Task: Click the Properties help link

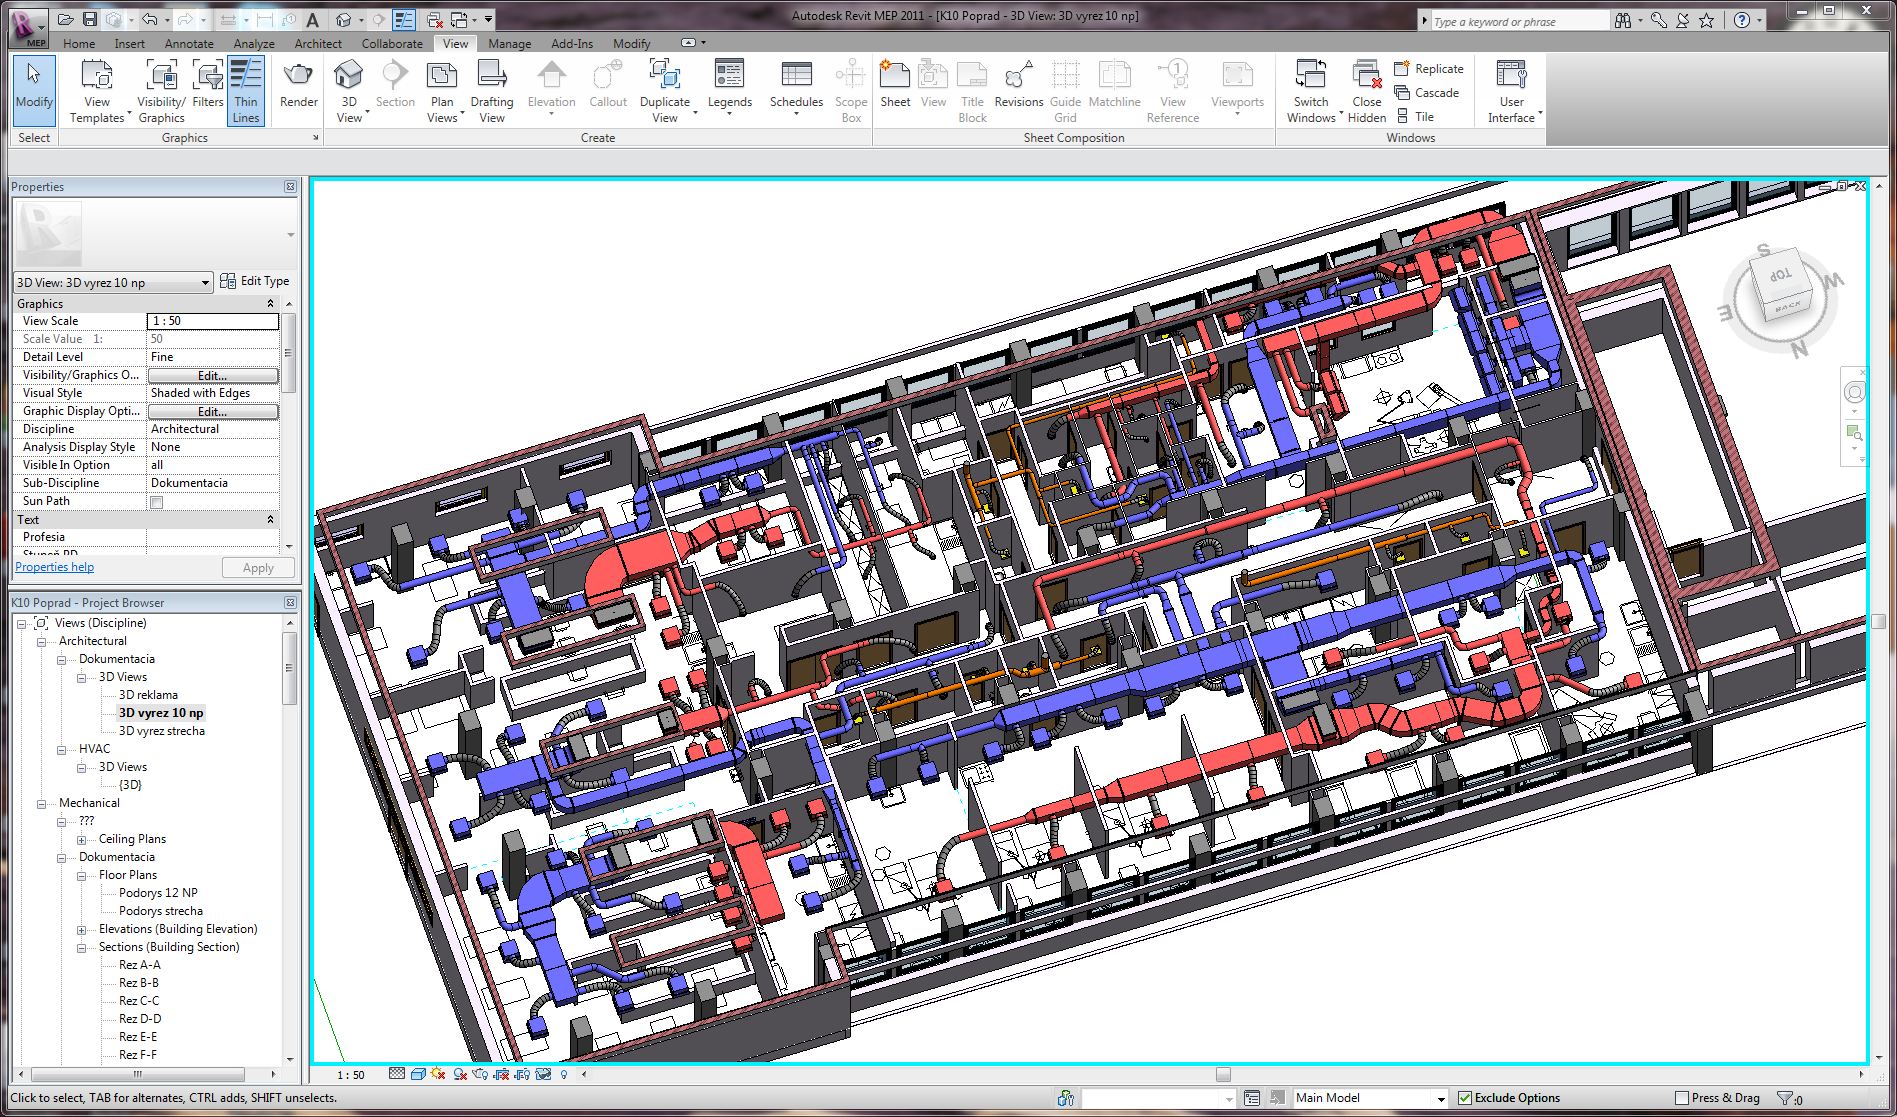Action: [x=55, y=567]
